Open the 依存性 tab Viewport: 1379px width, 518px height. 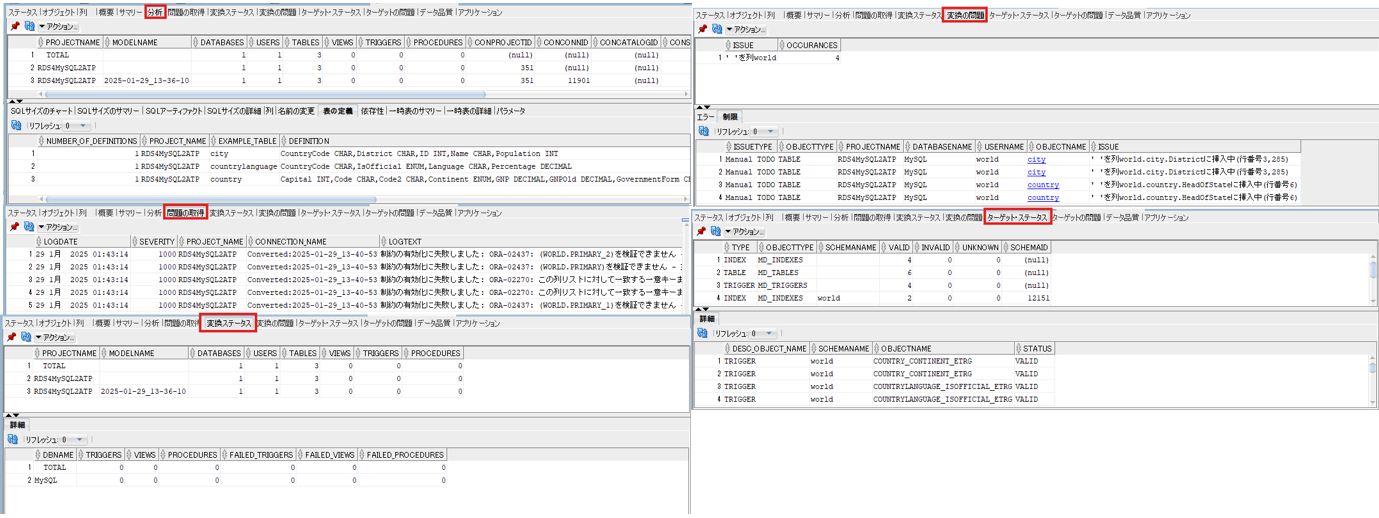[372, 111]
